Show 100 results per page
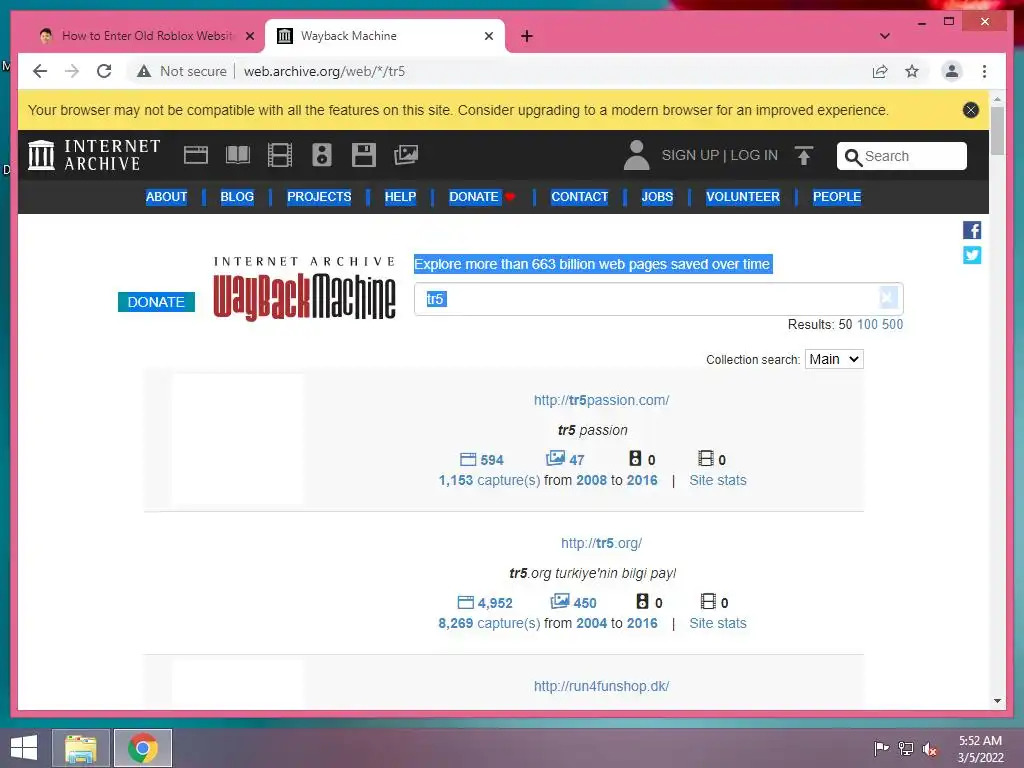This screenshot has height=768, width=1024. (867, 325)
